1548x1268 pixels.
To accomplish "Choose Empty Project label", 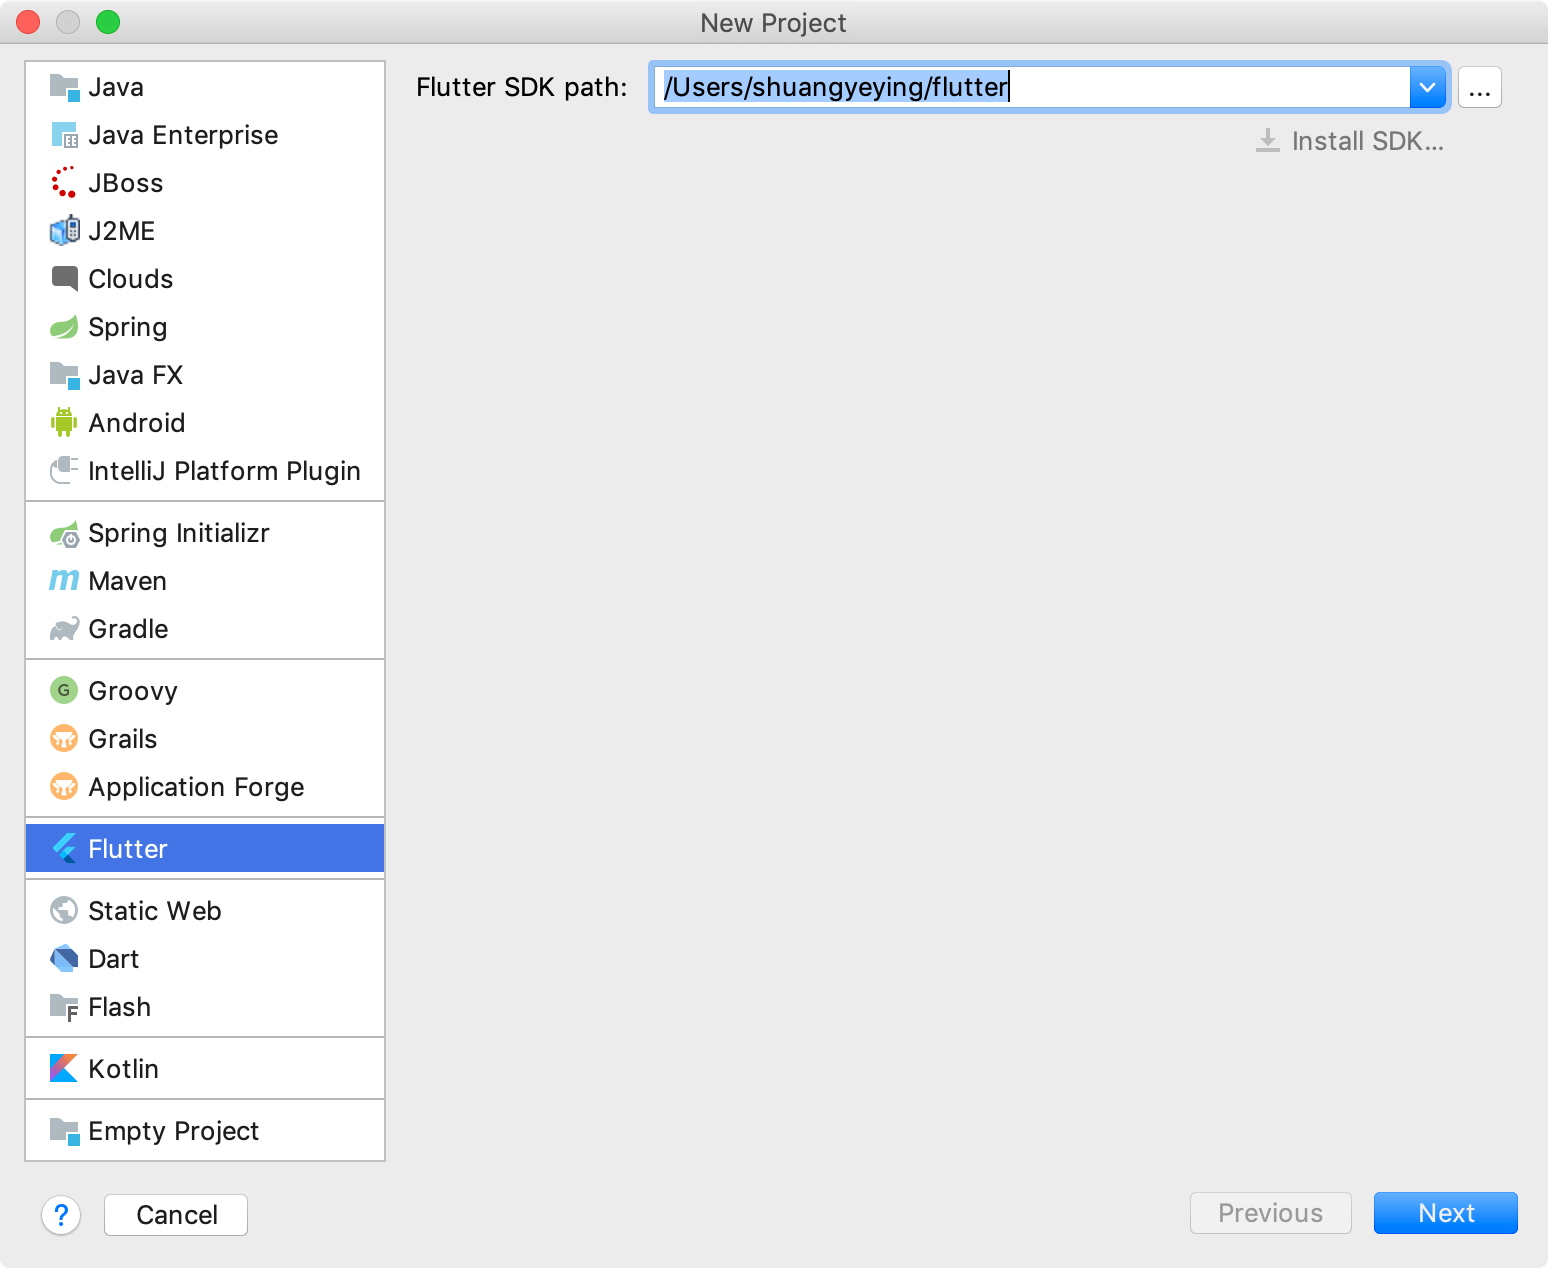I will pos(173,1132).
